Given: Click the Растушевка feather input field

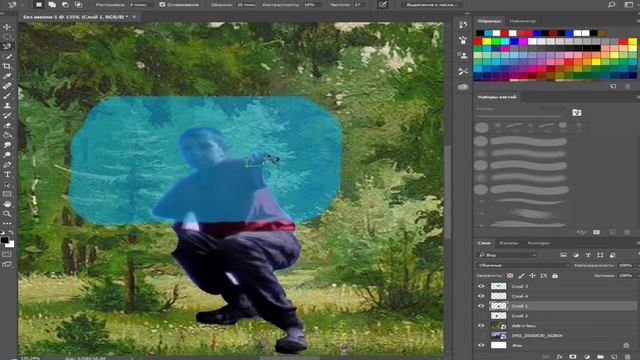Looking at the screenshot, I should coord(141,4).
